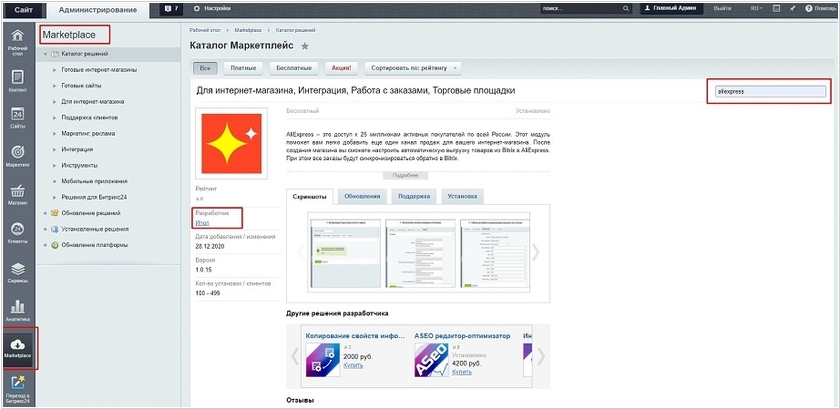Viewport: 840px width, 409px height.
Task: Switch to the Сайт tab
Action: 23,10
